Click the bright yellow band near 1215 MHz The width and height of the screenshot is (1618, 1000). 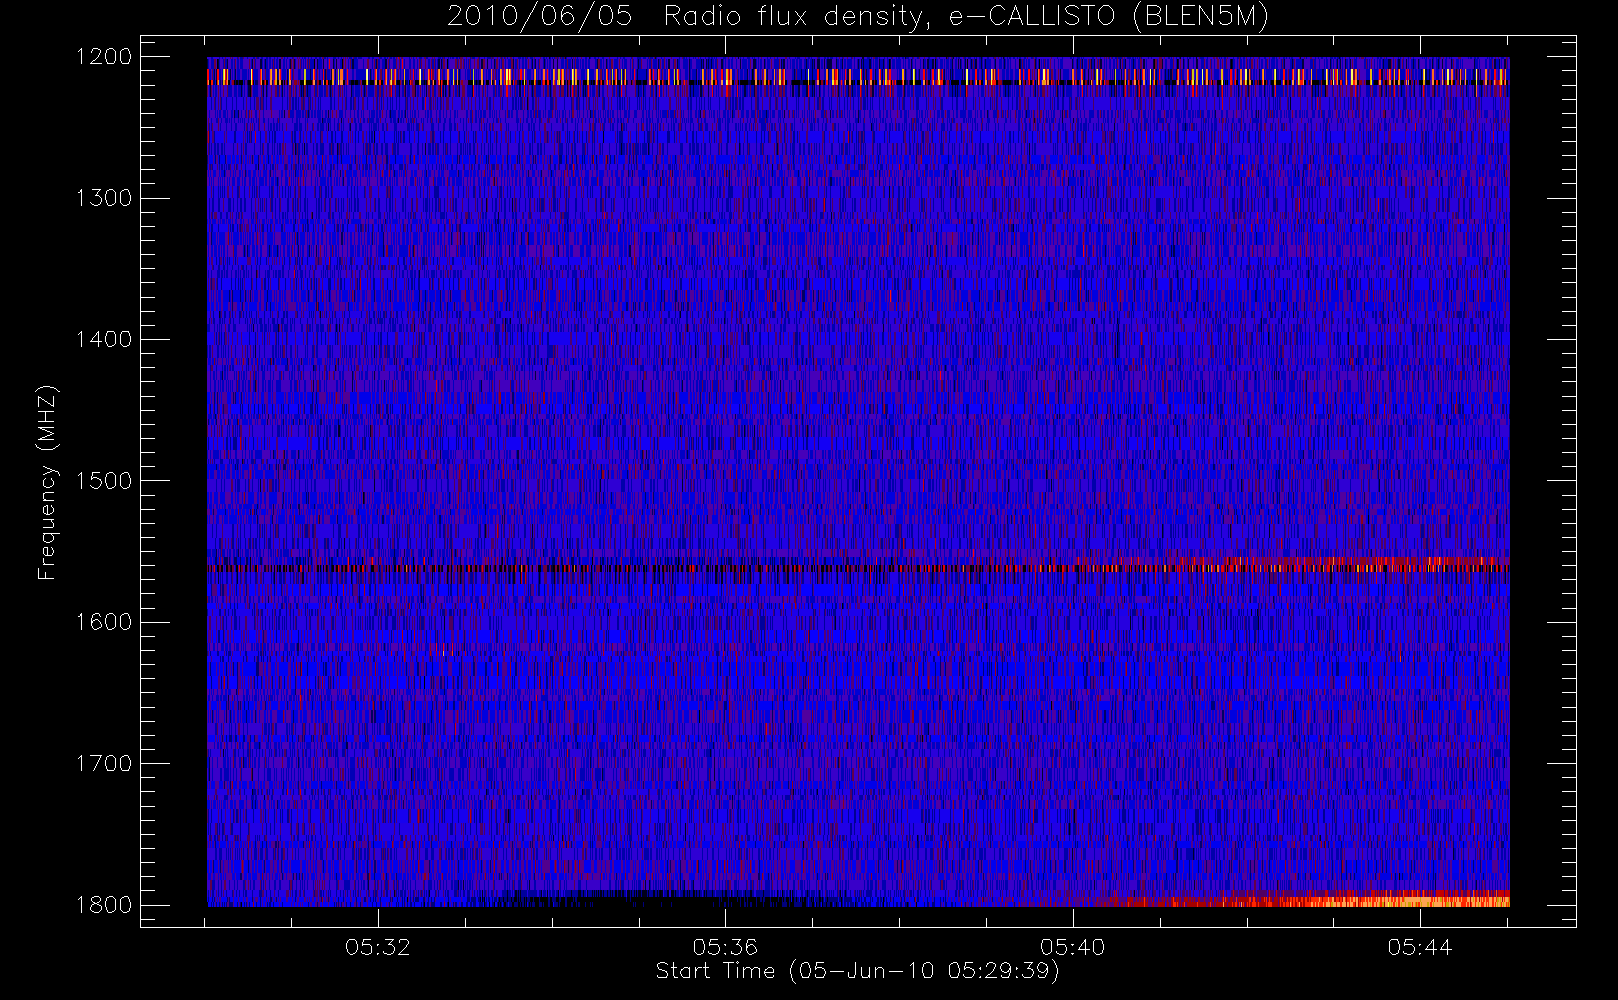pyautogui.click(x=858, y=77)
